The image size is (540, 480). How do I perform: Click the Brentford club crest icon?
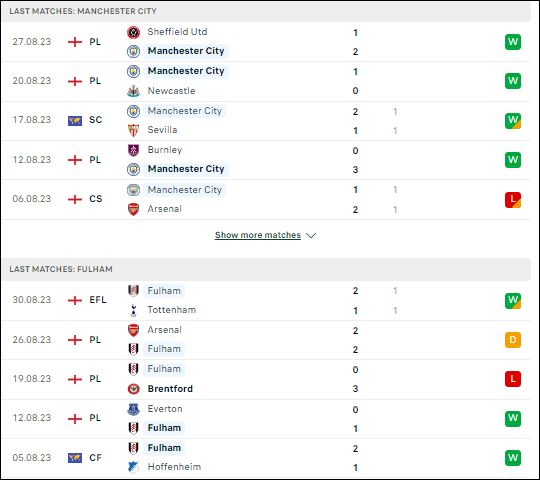(133, 389)
